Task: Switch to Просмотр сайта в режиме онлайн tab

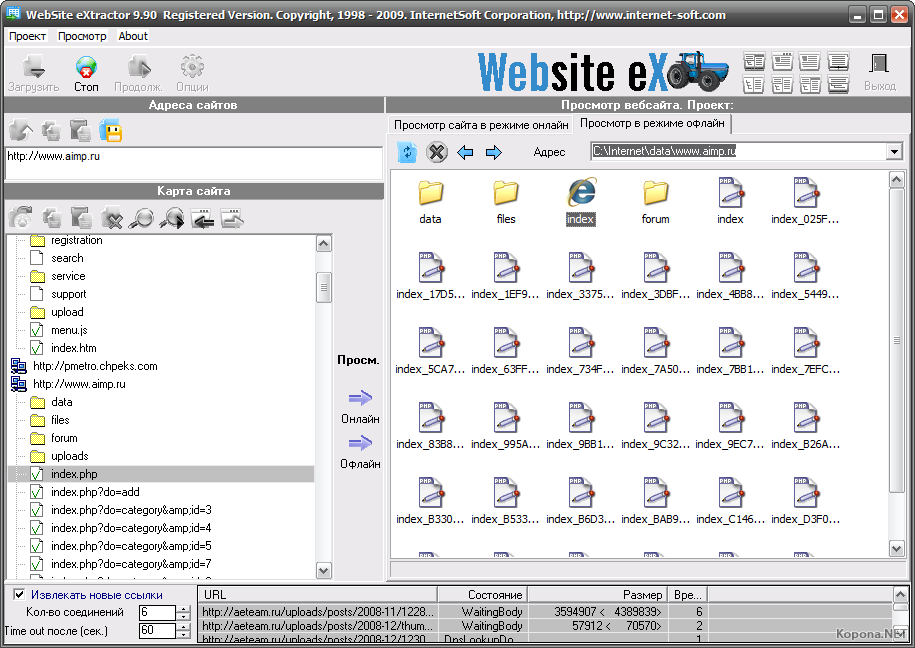Action: [x=481, y=125]
